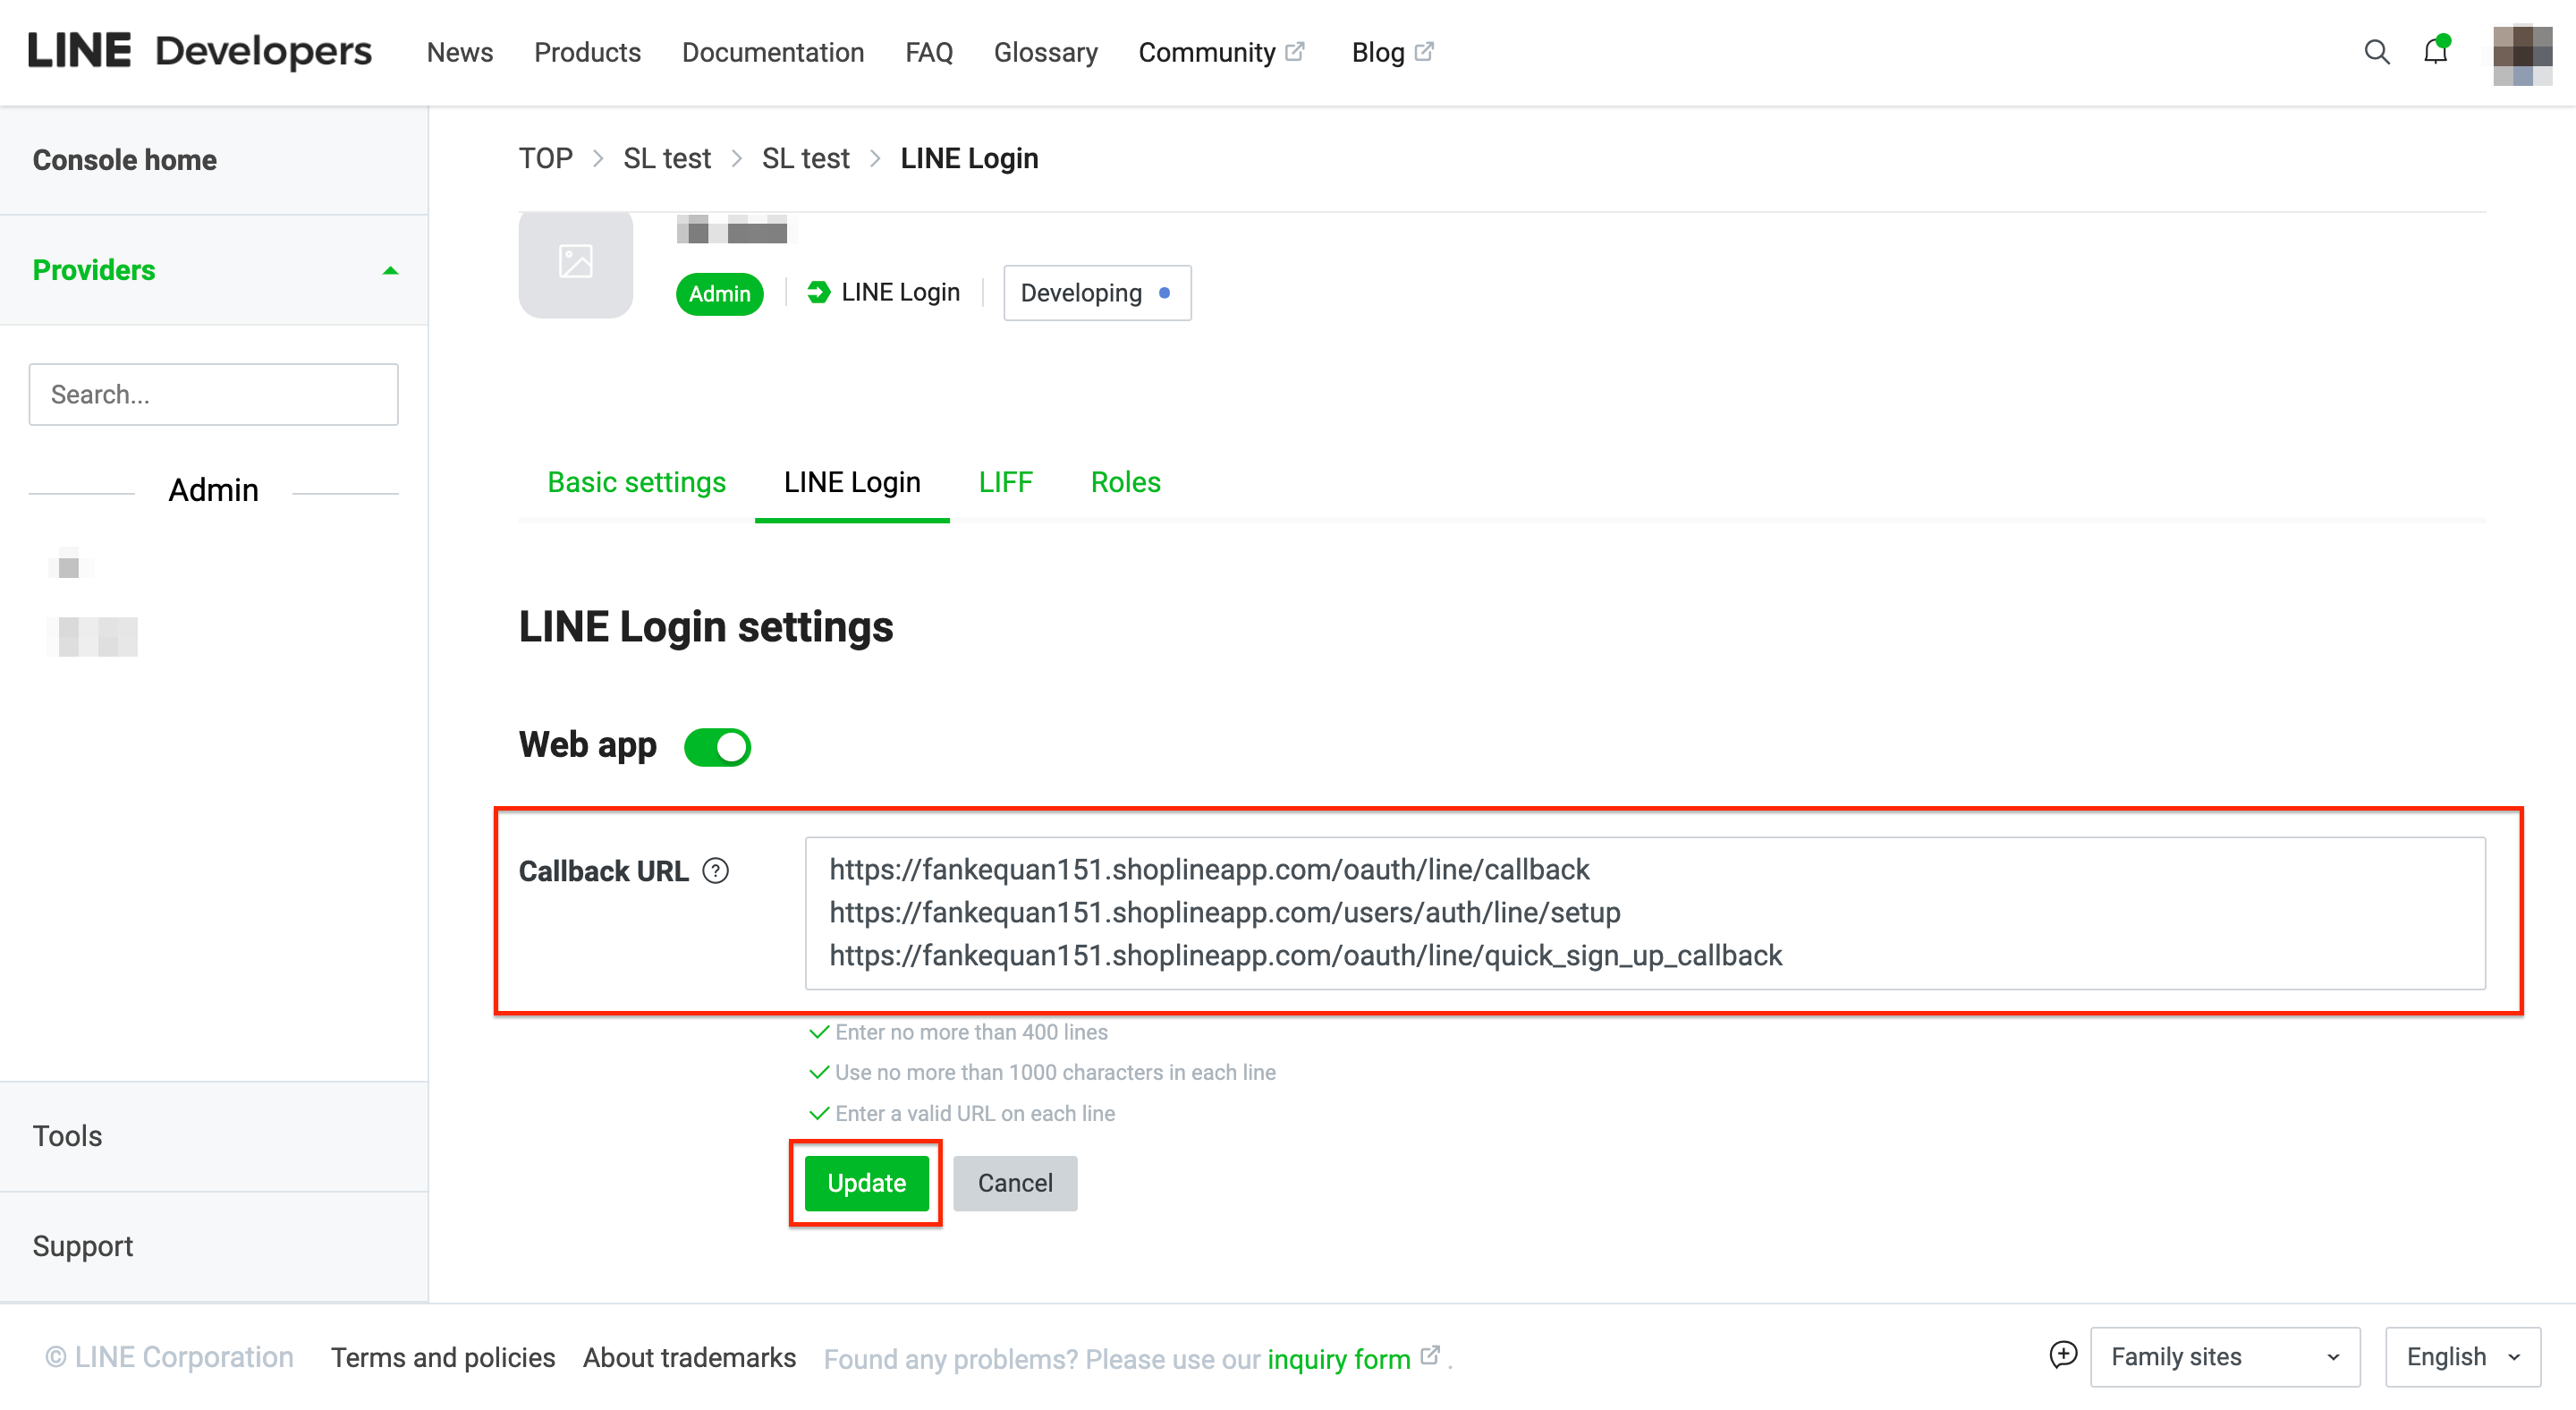Click the LINE Login breadcrumb text
Screen dimensions: 2576x1410
[968, 158]
